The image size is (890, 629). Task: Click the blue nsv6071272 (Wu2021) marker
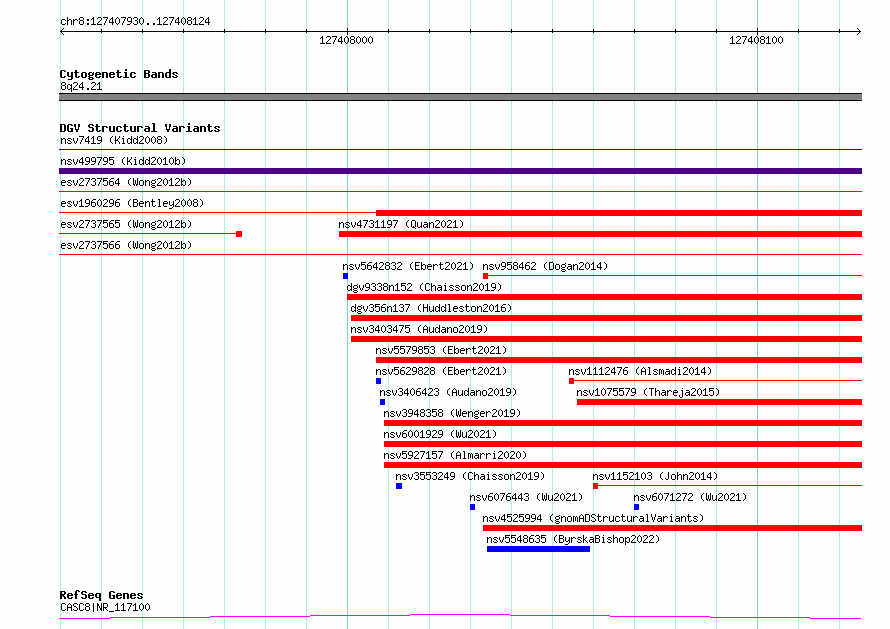636,507
